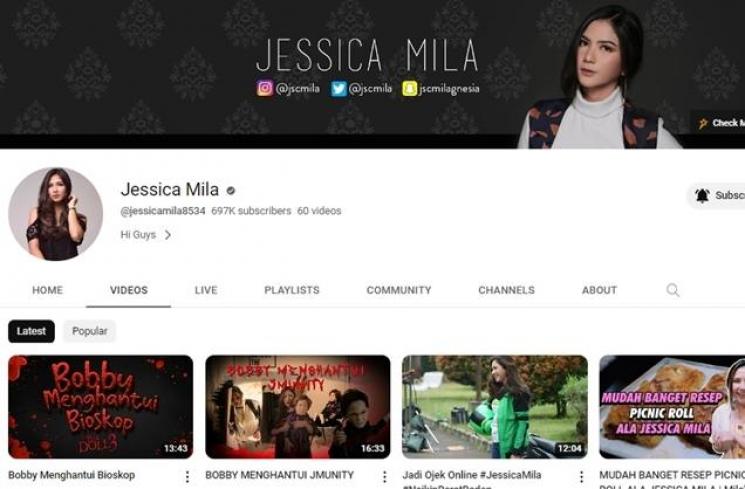Click the @jscmila Twitter handle link
This screenshot has width=745, height=489.
370,88
